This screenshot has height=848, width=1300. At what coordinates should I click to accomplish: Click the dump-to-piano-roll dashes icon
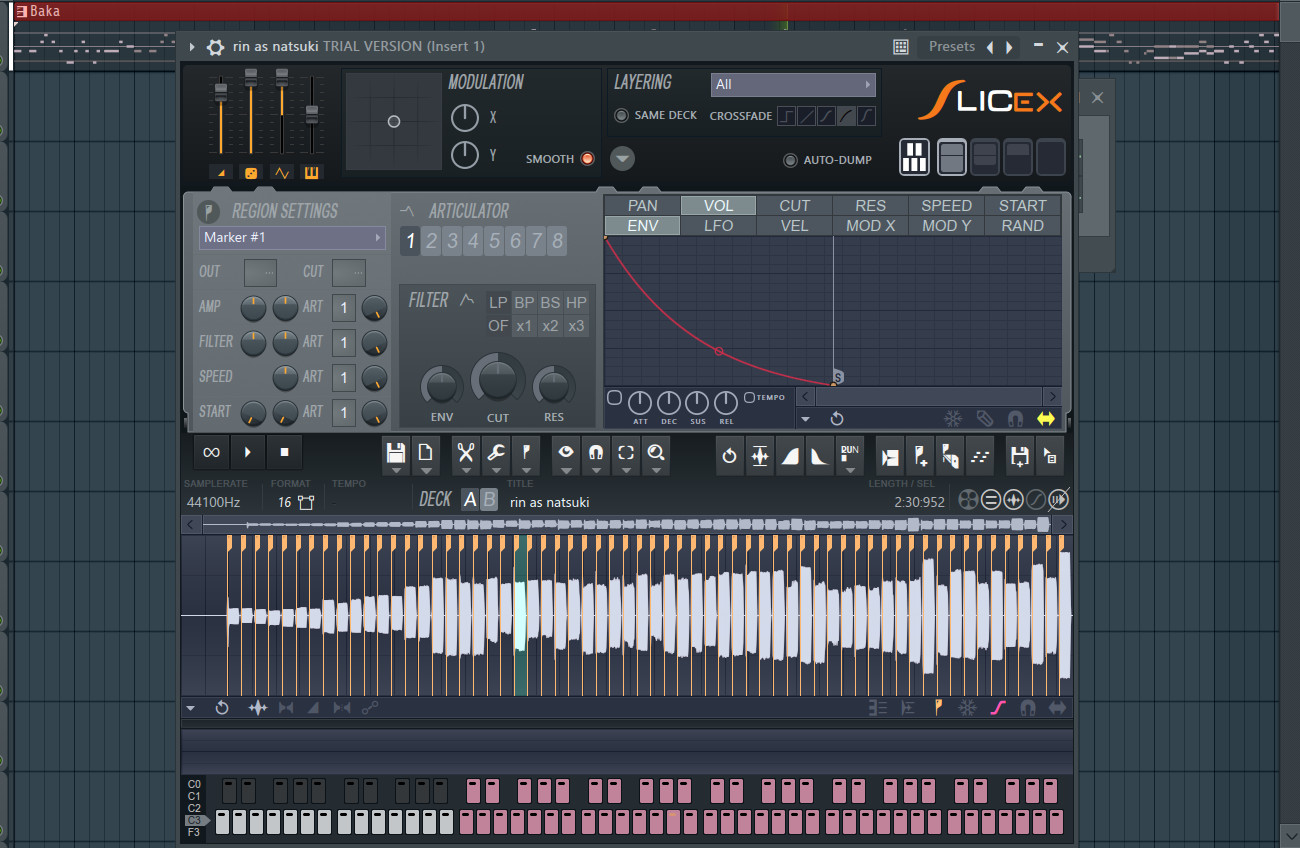tap(980, 456)
